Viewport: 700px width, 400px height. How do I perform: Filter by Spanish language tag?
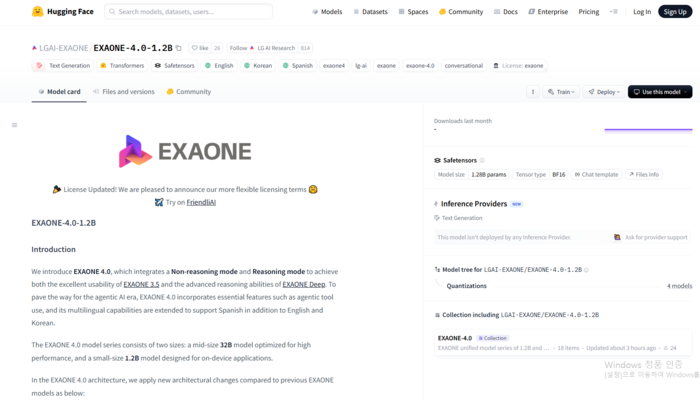tap(298, 66)
